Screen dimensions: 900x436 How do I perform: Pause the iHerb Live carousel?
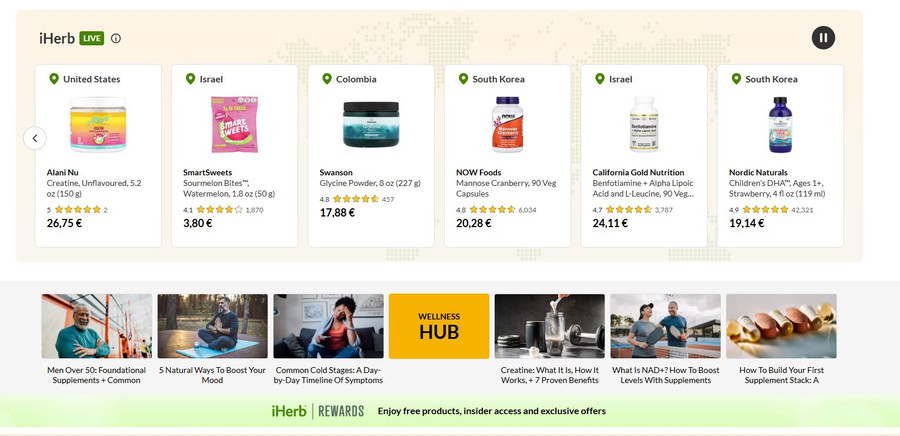823,38
